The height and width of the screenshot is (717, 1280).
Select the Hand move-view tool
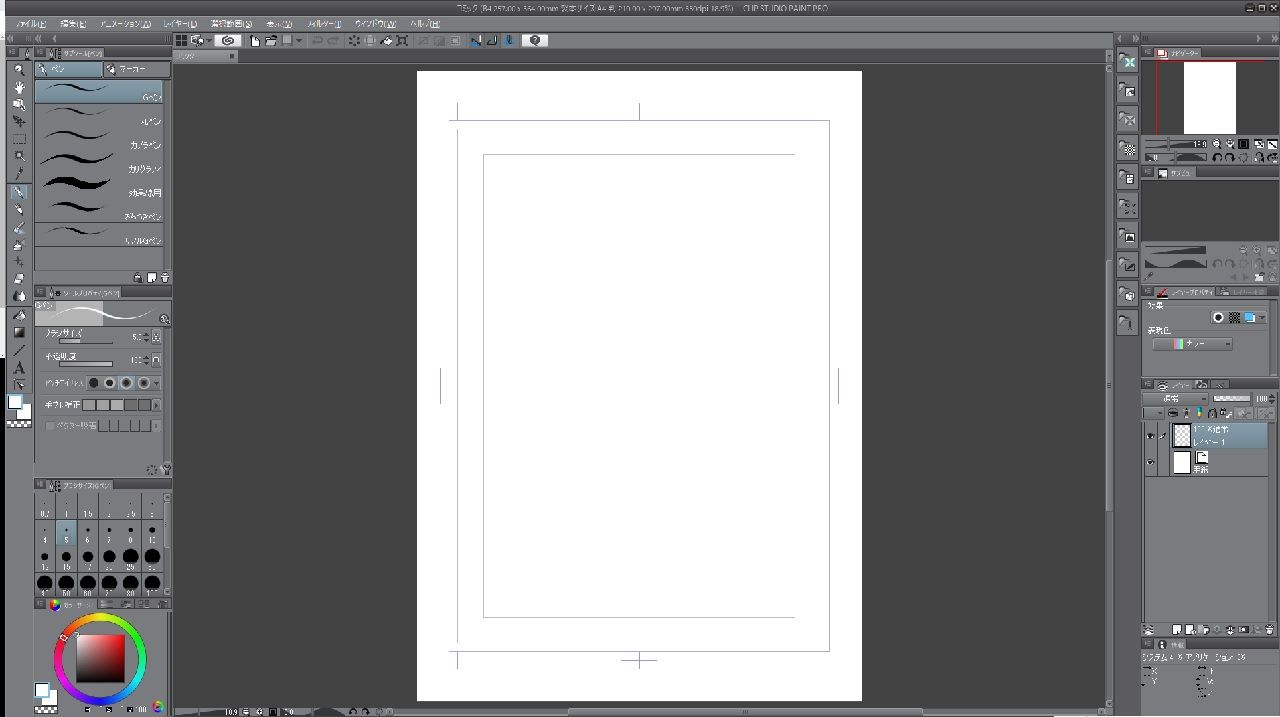[19, 87]
